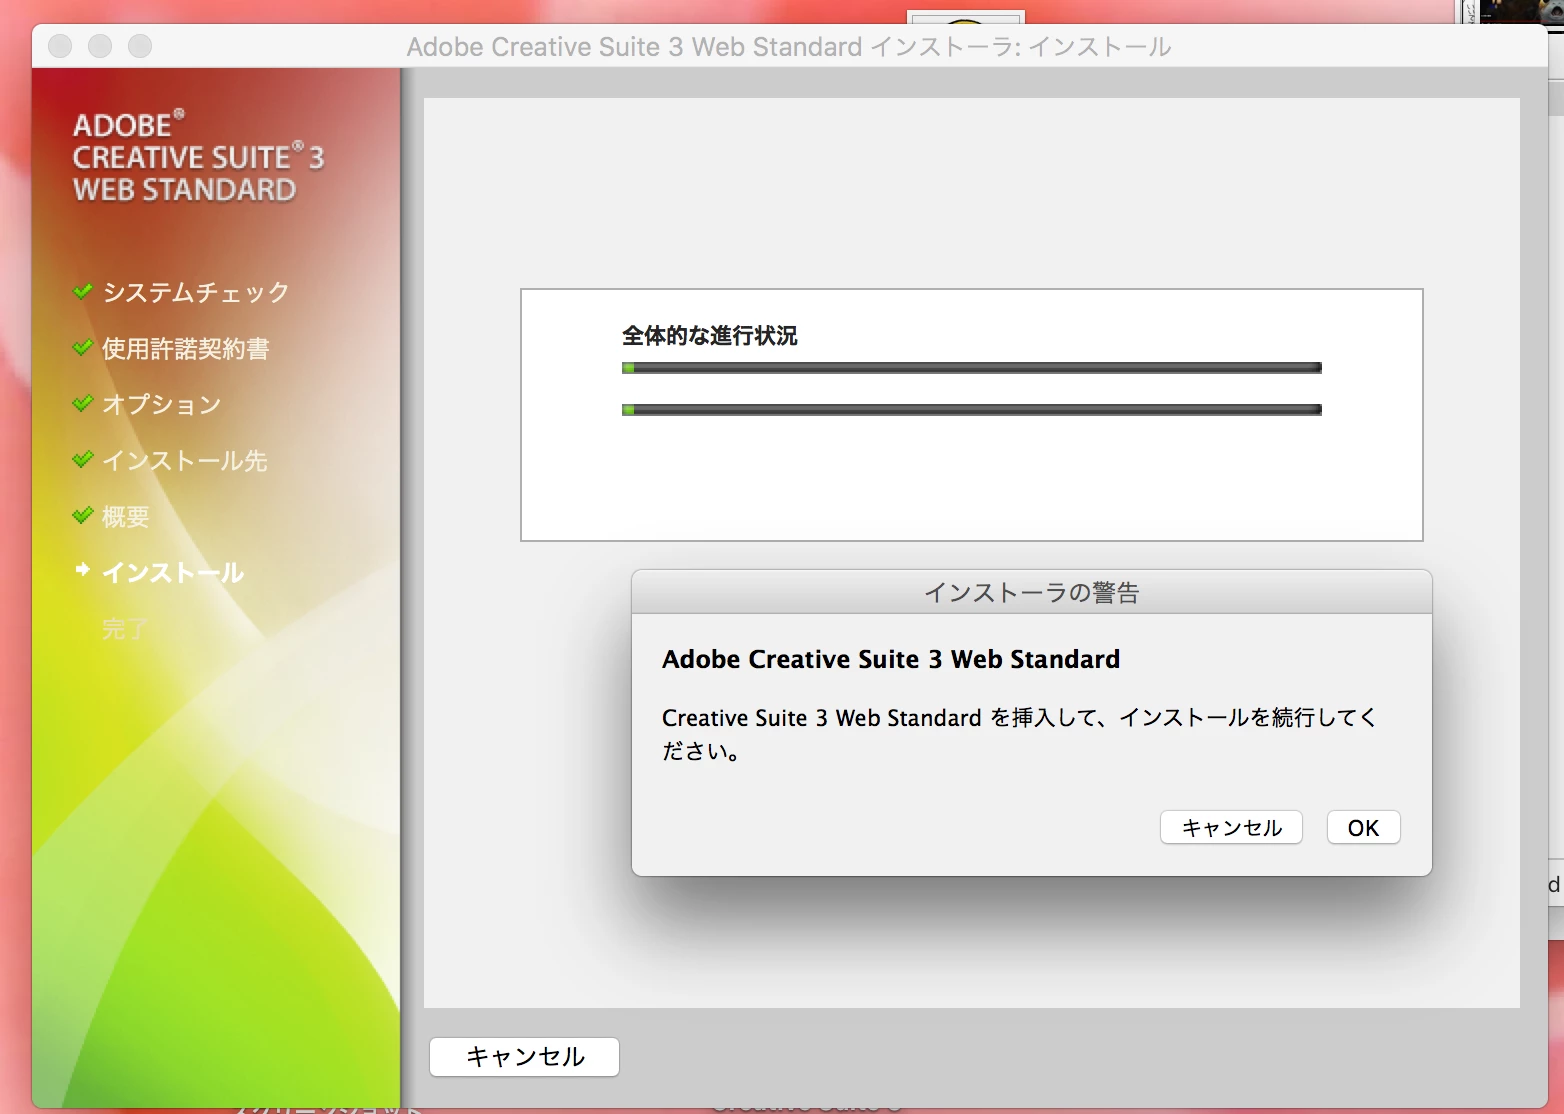Click green checkmark next to システムチェック
This screenshot has height=1114, width=1564.
(83, 291)
